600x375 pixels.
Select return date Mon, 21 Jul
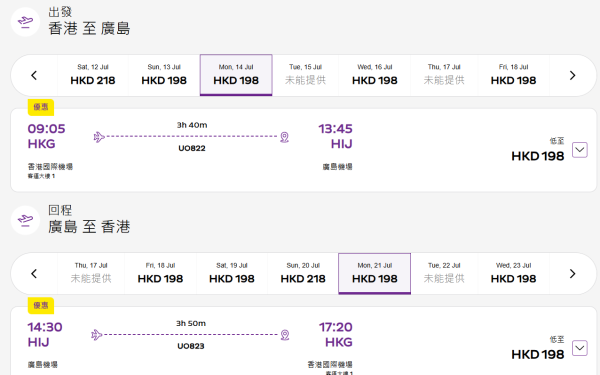coord(375,273)
